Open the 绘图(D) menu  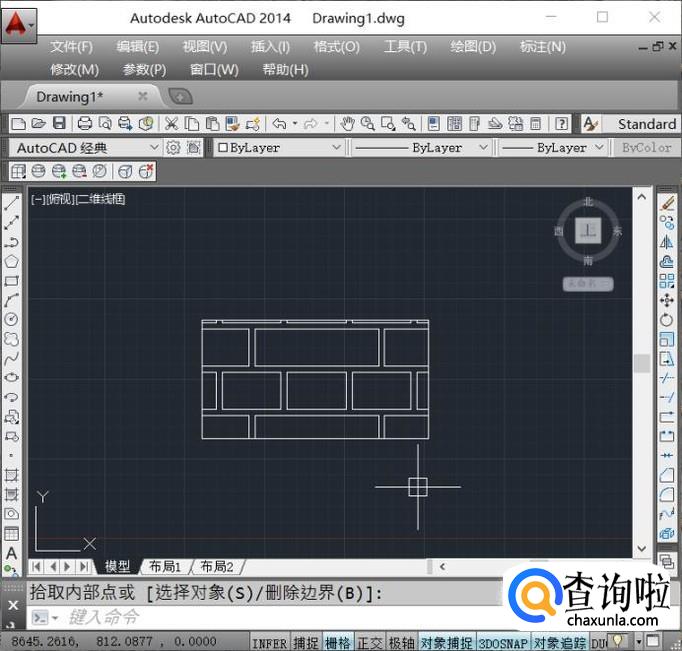point(473,47)
